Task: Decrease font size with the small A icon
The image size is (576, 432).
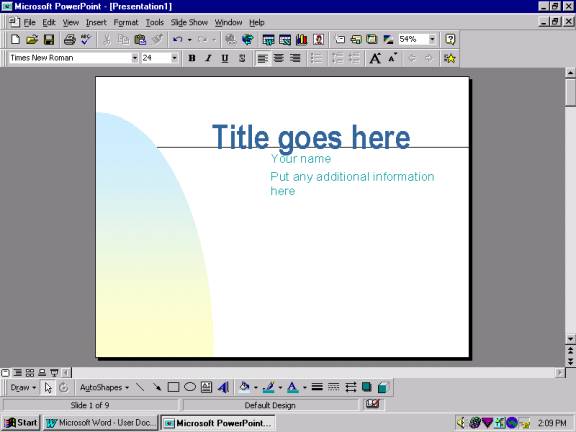Action: (x=392, y=58)
